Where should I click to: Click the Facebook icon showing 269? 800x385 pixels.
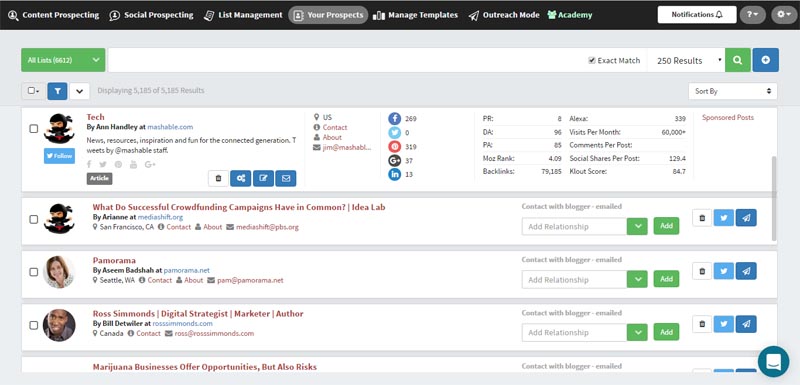coord(394,119)
